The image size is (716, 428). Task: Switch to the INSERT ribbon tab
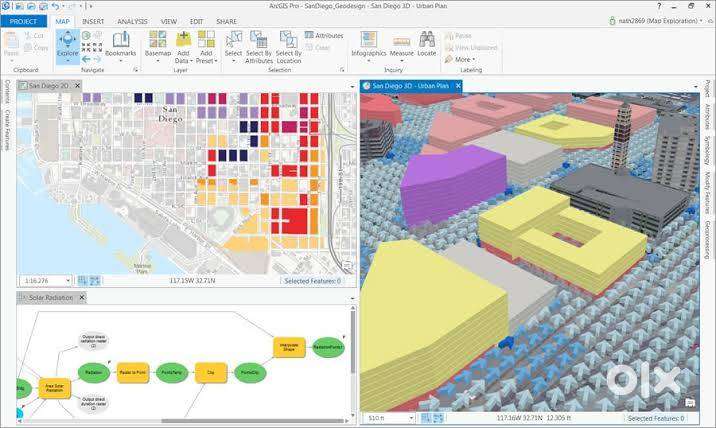[93, 21]
